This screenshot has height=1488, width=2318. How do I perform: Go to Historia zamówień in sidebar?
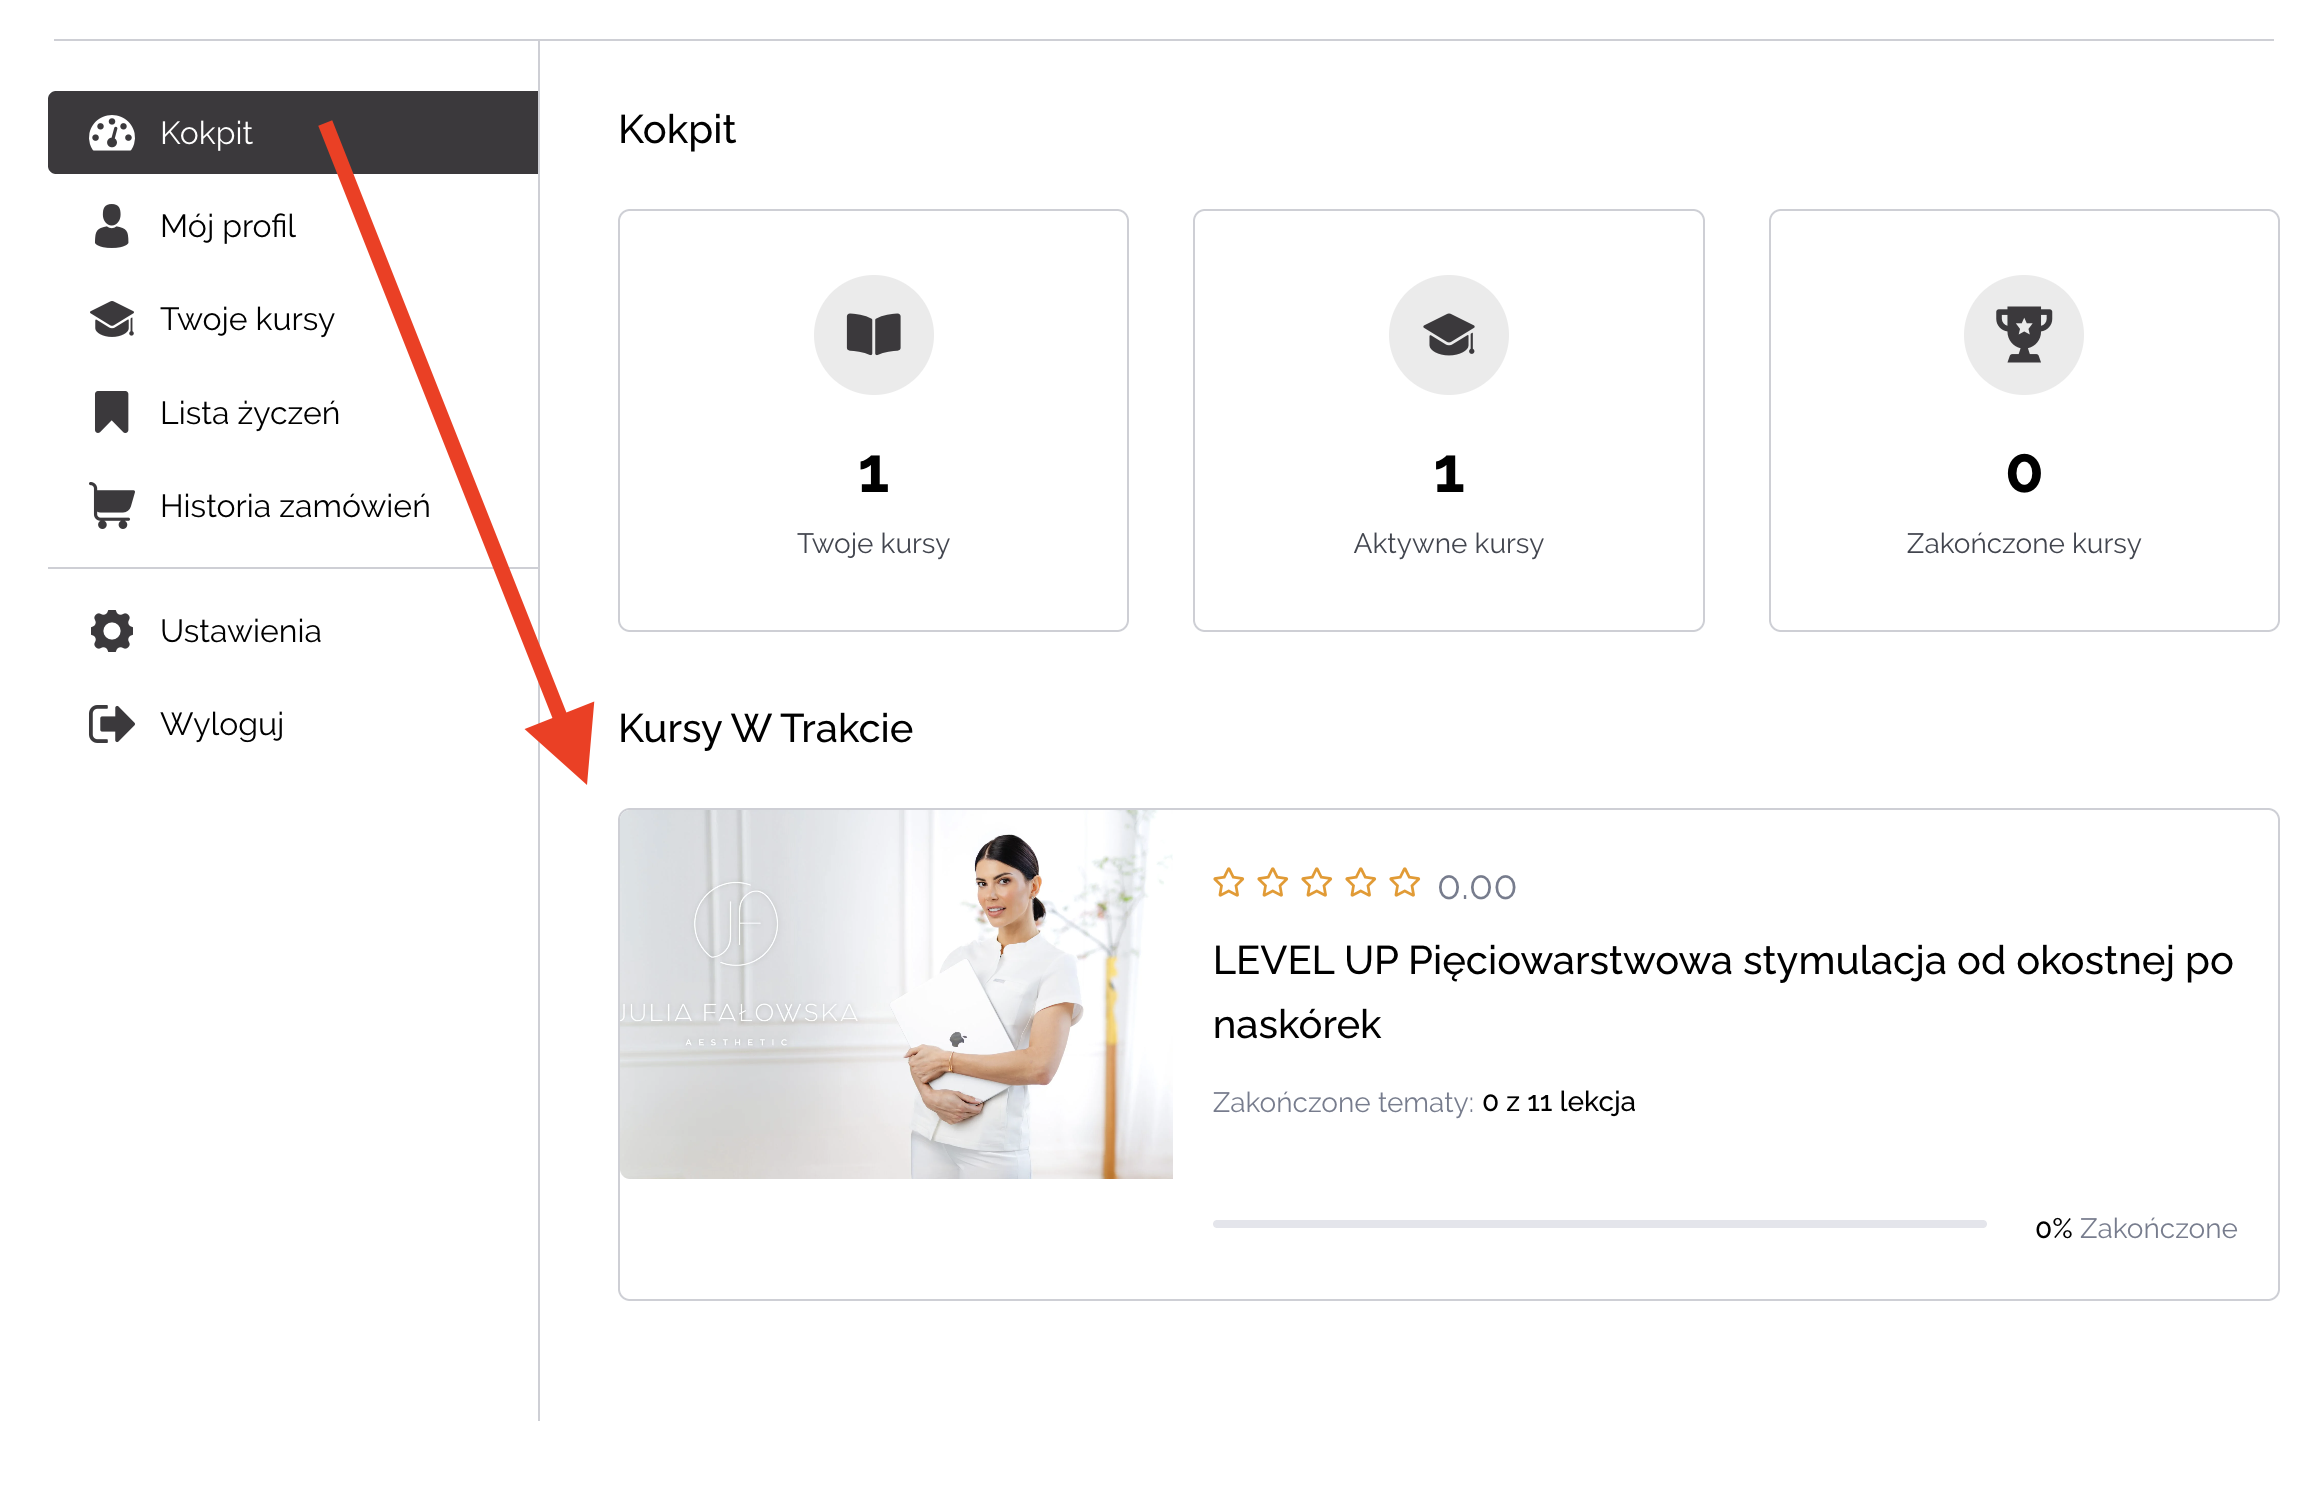295,506
